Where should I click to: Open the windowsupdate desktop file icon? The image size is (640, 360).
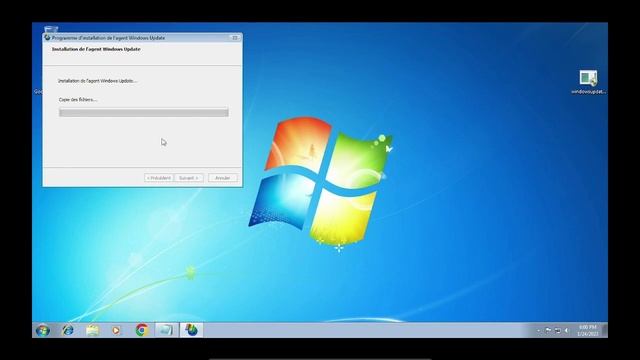pos(588,82)
